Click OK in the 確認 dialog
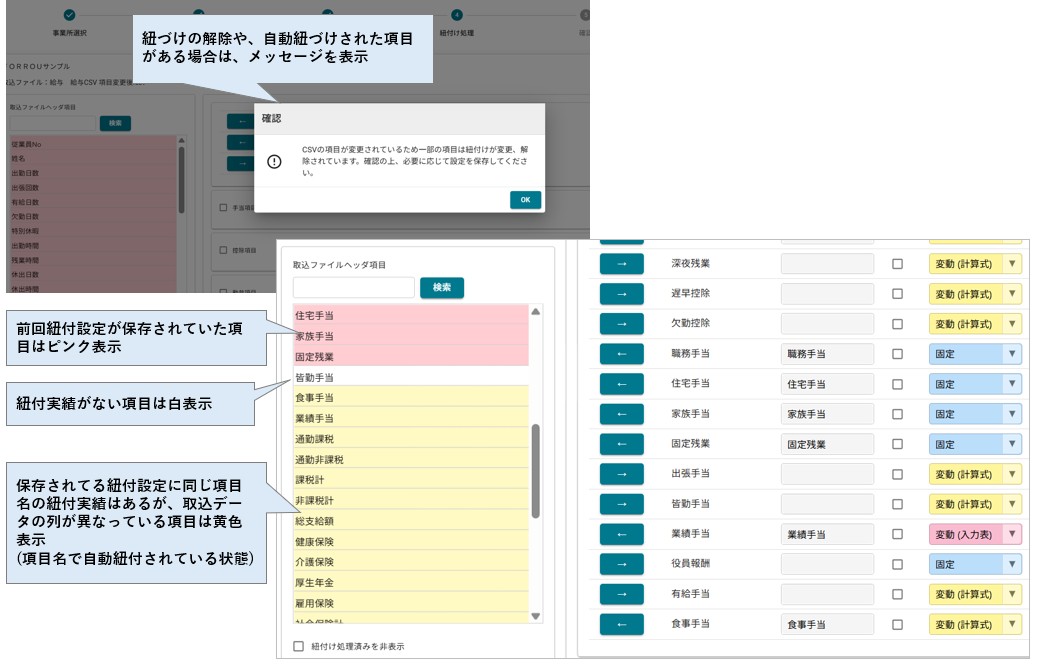Screen dimensions: 1037x664 (525, 200)
